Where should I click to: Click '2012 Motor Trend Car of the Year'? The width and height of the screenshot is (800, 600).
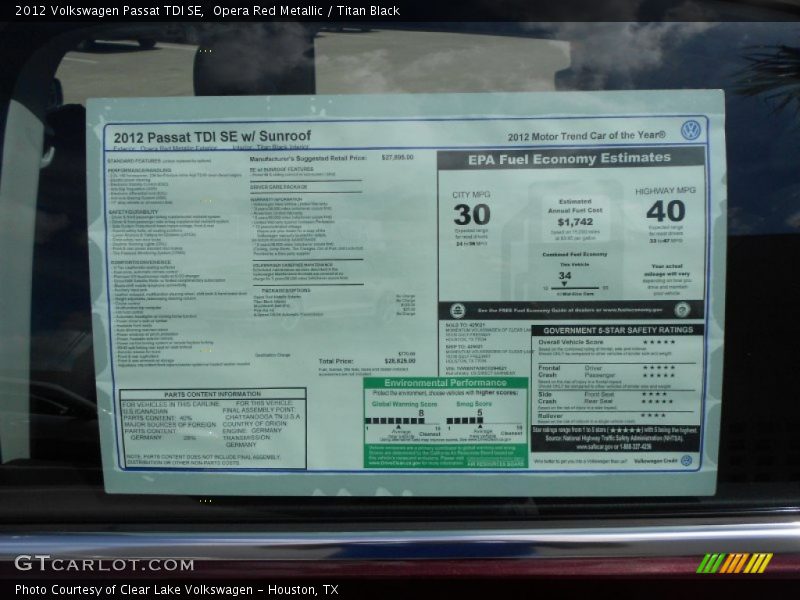[x=586, y=136]
